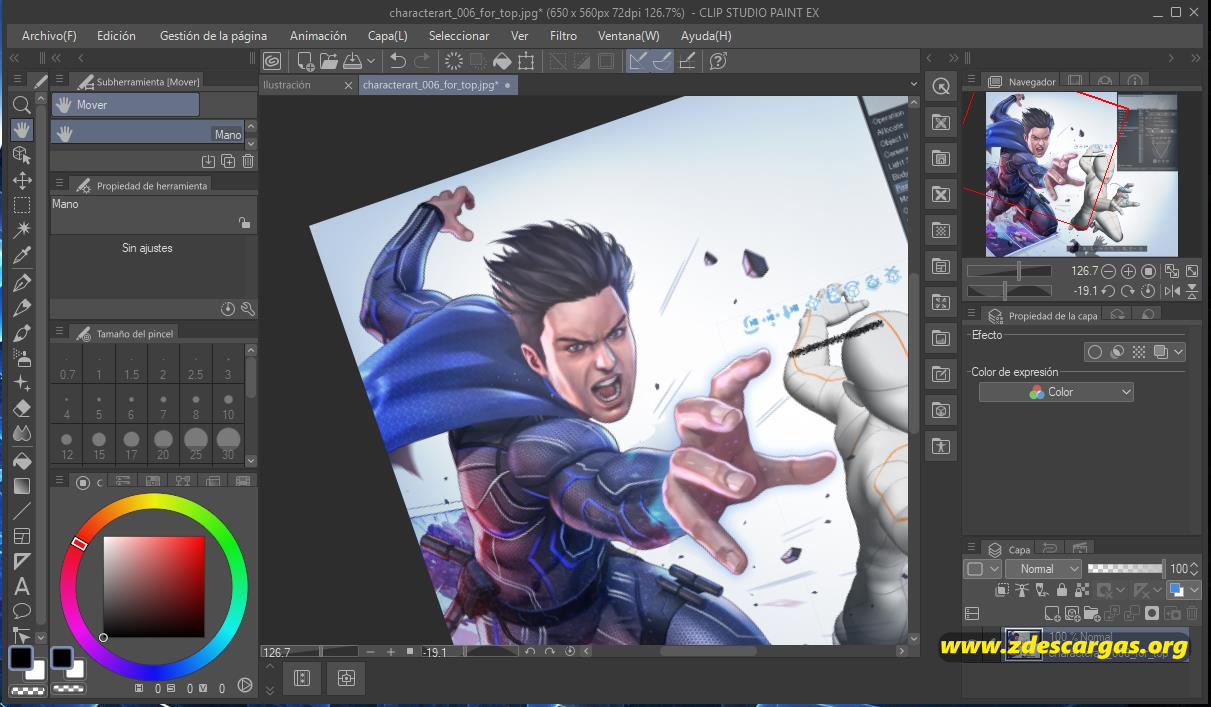Open the Animación menu

(318, 35)
